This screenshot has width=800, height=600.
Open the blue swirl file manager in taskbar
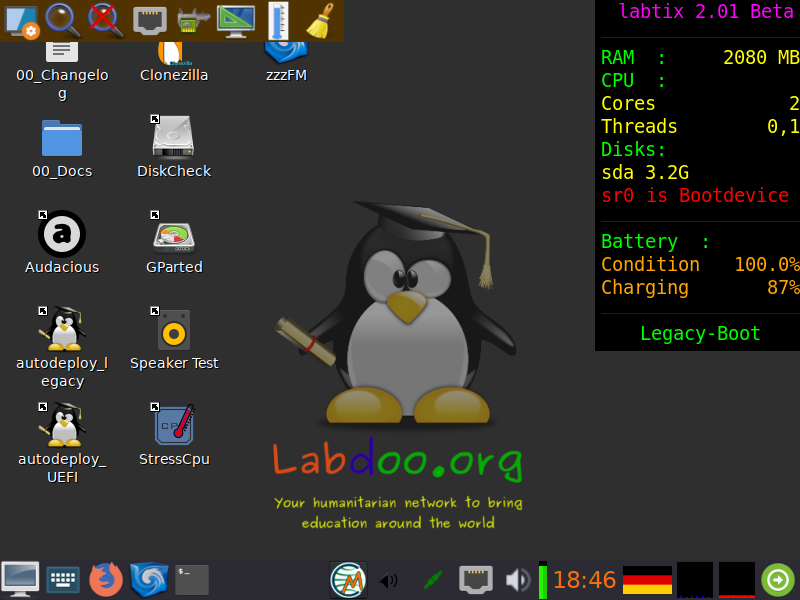(148, 580)
